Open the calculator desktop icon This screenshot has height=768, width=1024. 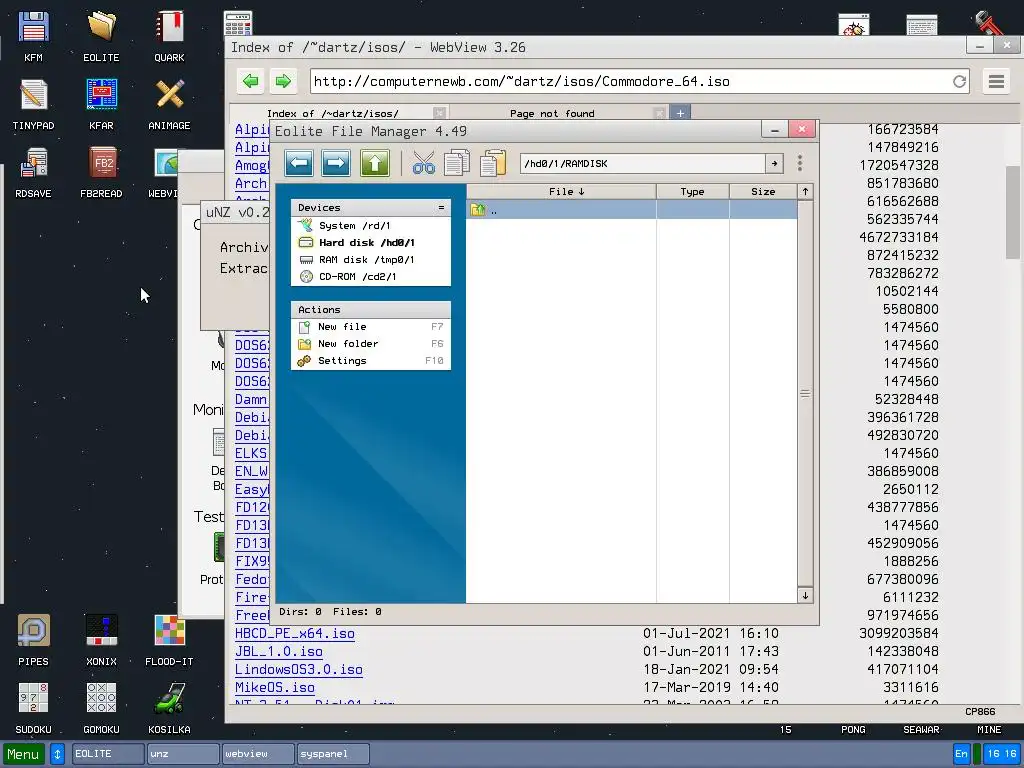tap(238, 23)
